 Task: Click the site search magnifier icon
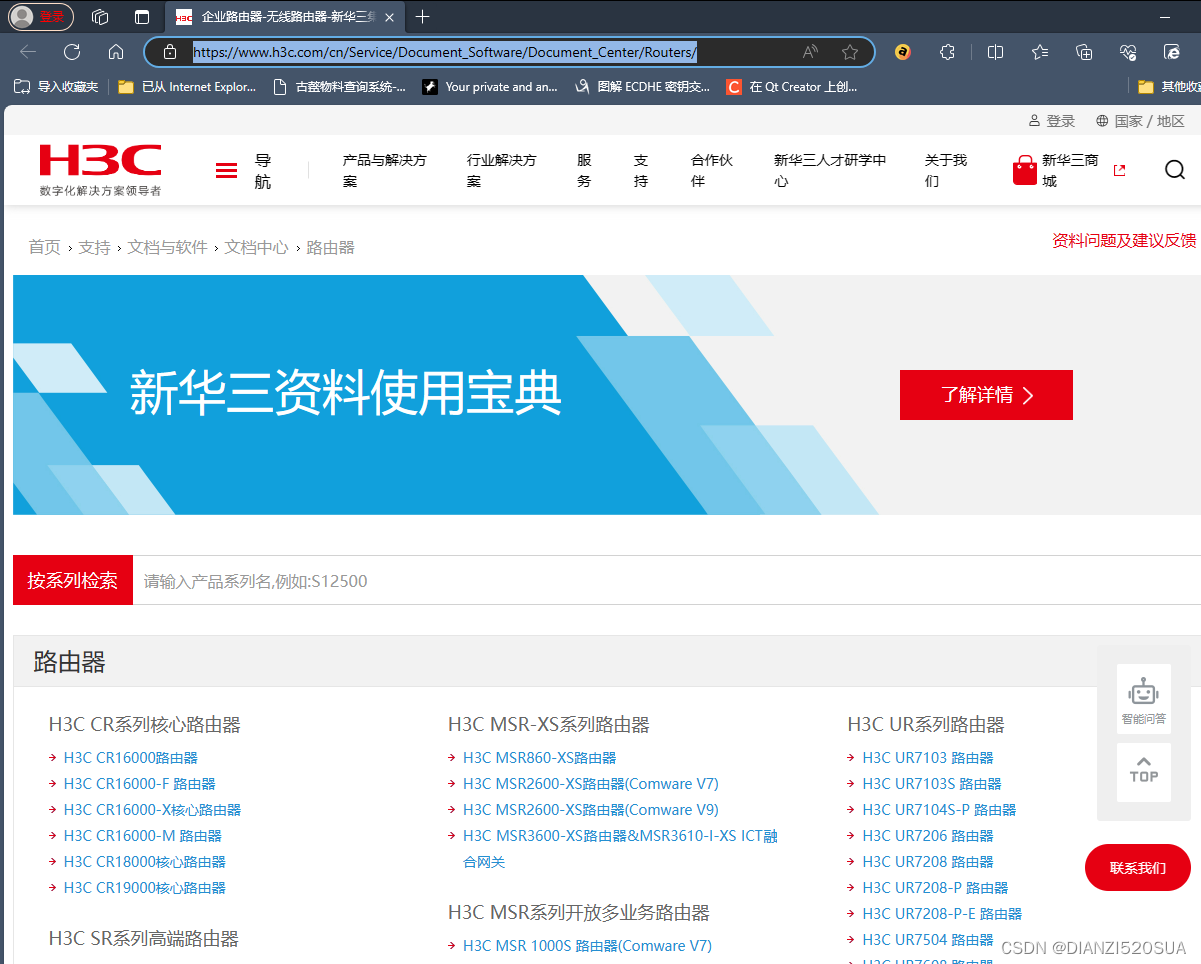[1175, 170]
